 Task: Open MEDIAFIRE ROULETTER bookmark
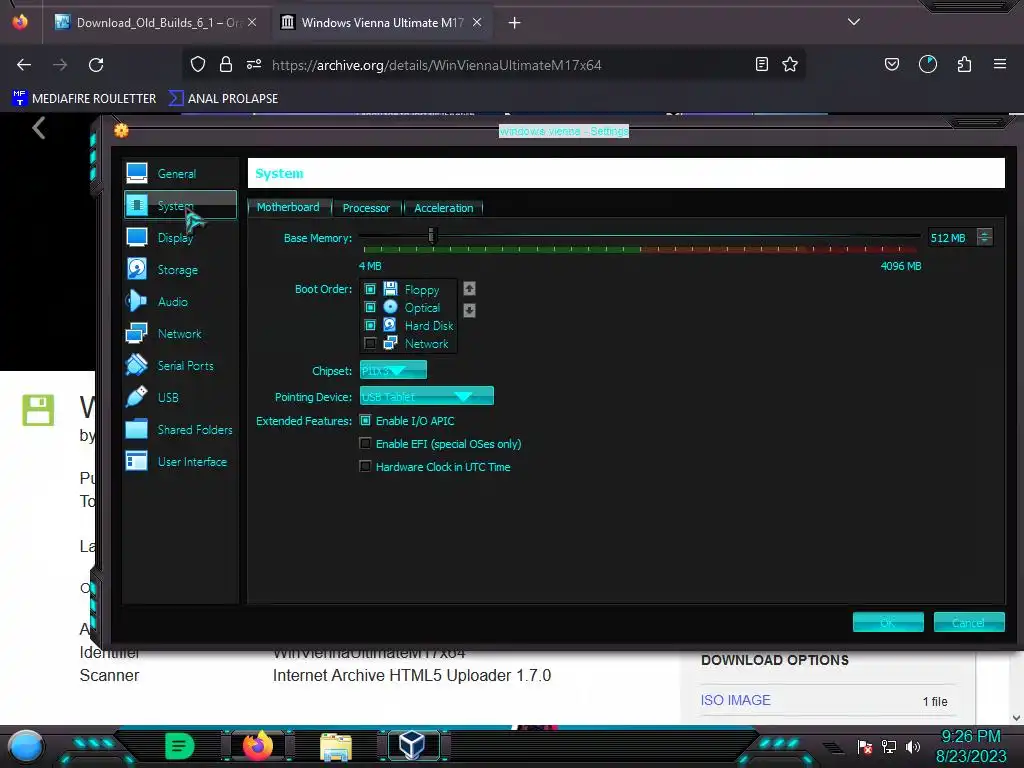pos(84,99)
